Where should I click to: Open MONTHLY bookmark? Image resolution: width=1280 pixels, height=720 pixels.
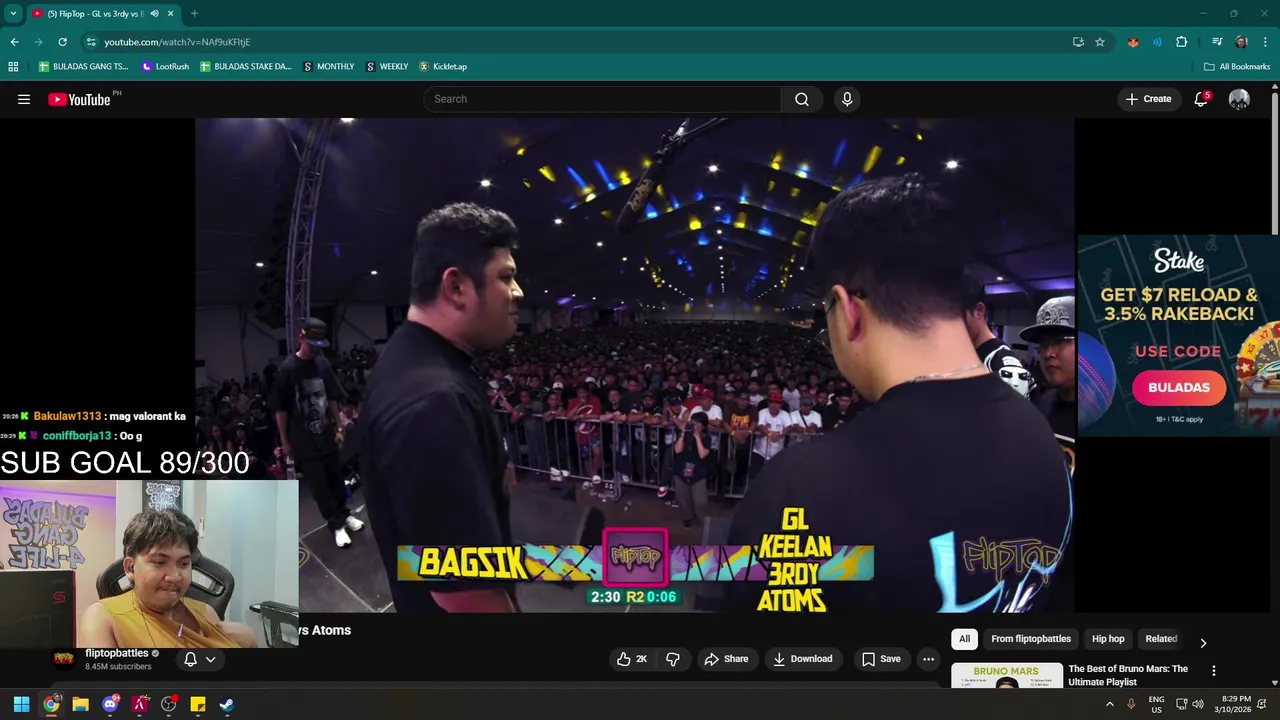point(329,66)
